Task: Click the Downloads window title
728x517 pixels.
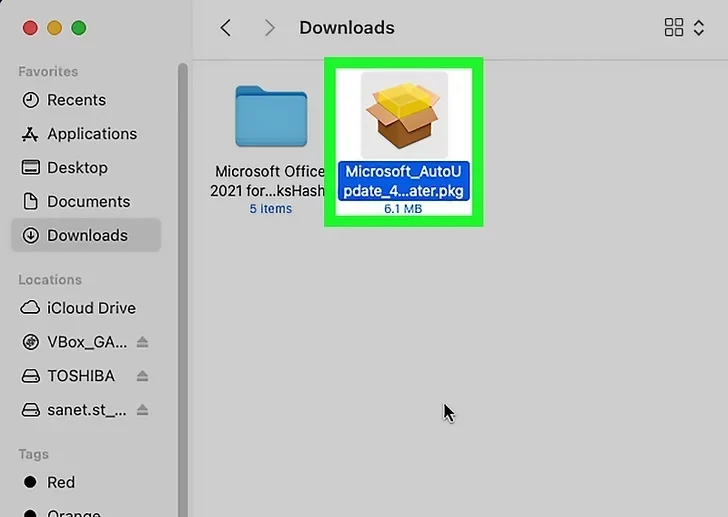Action: [347, 28]
